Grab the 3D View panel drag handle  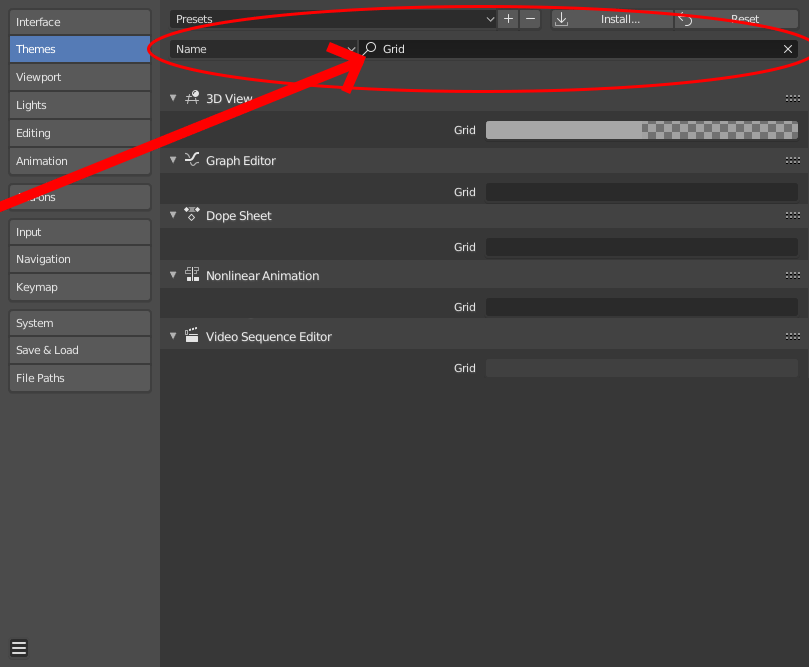click(792, 99)
